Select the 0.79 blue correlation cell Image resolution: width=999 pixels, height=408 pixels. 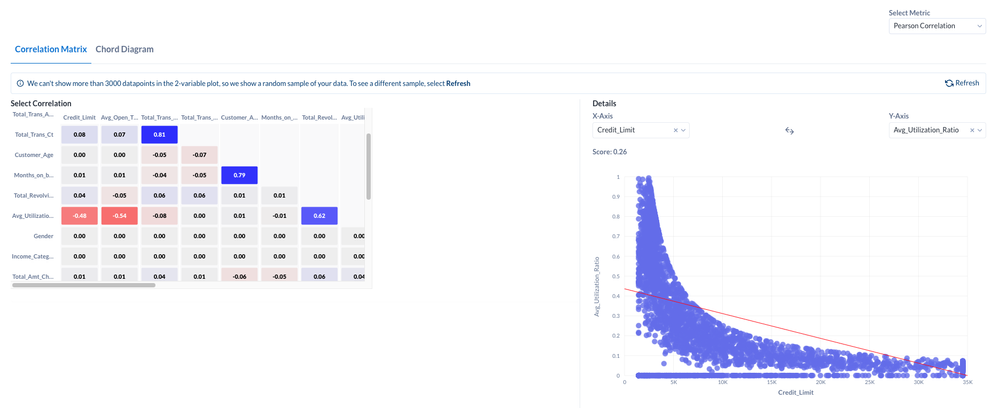[x=239, y=175]
